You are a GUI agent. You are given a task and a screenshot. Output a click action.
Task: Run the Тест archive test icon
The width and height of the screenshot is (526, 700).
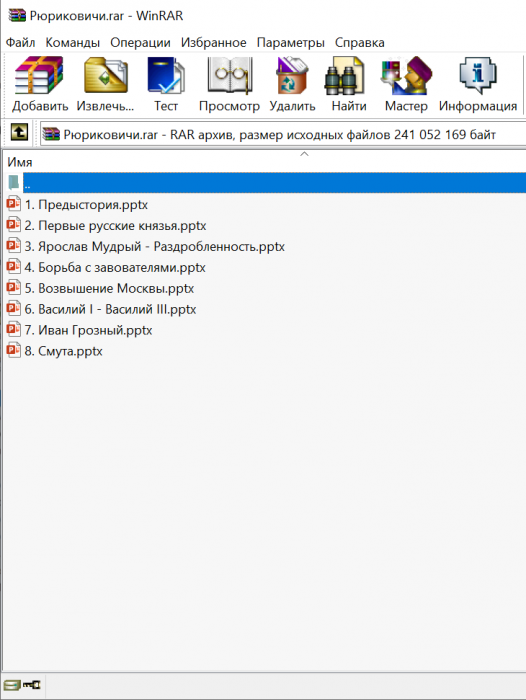[166, 76]
